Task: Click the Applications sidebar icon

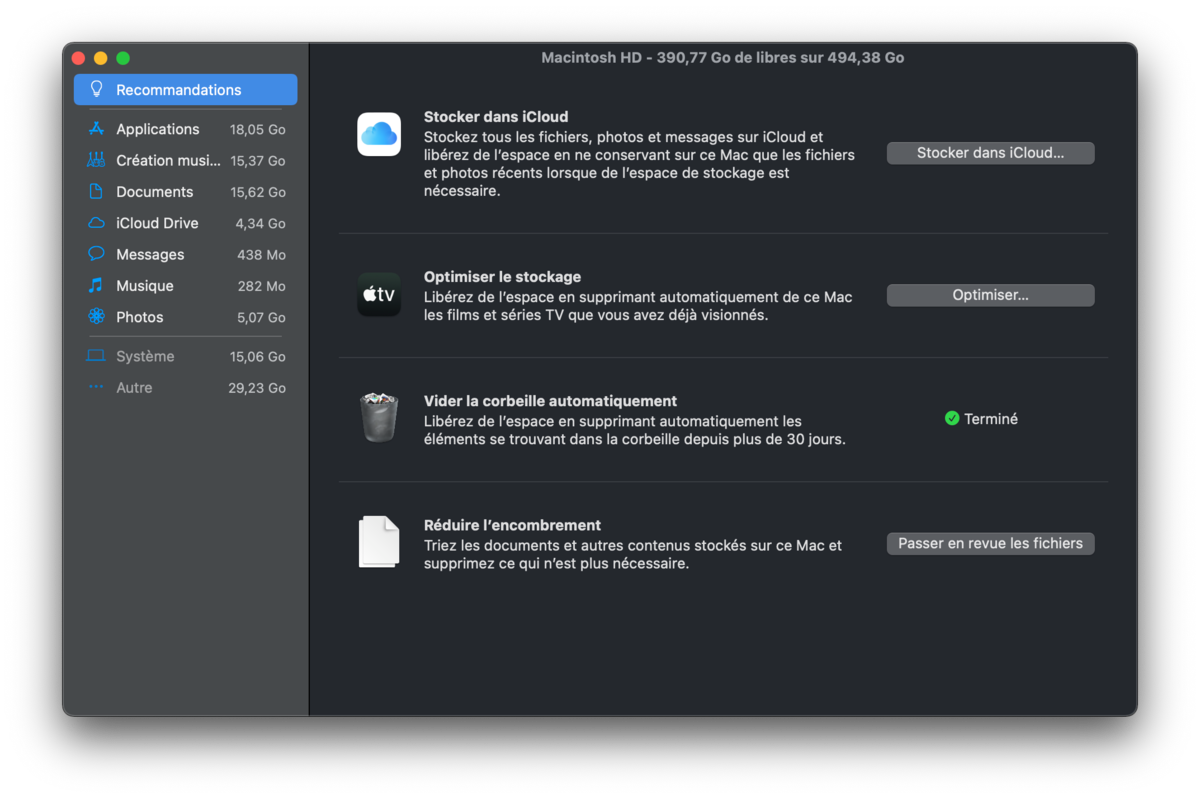Action: click(x=96, y=129)
